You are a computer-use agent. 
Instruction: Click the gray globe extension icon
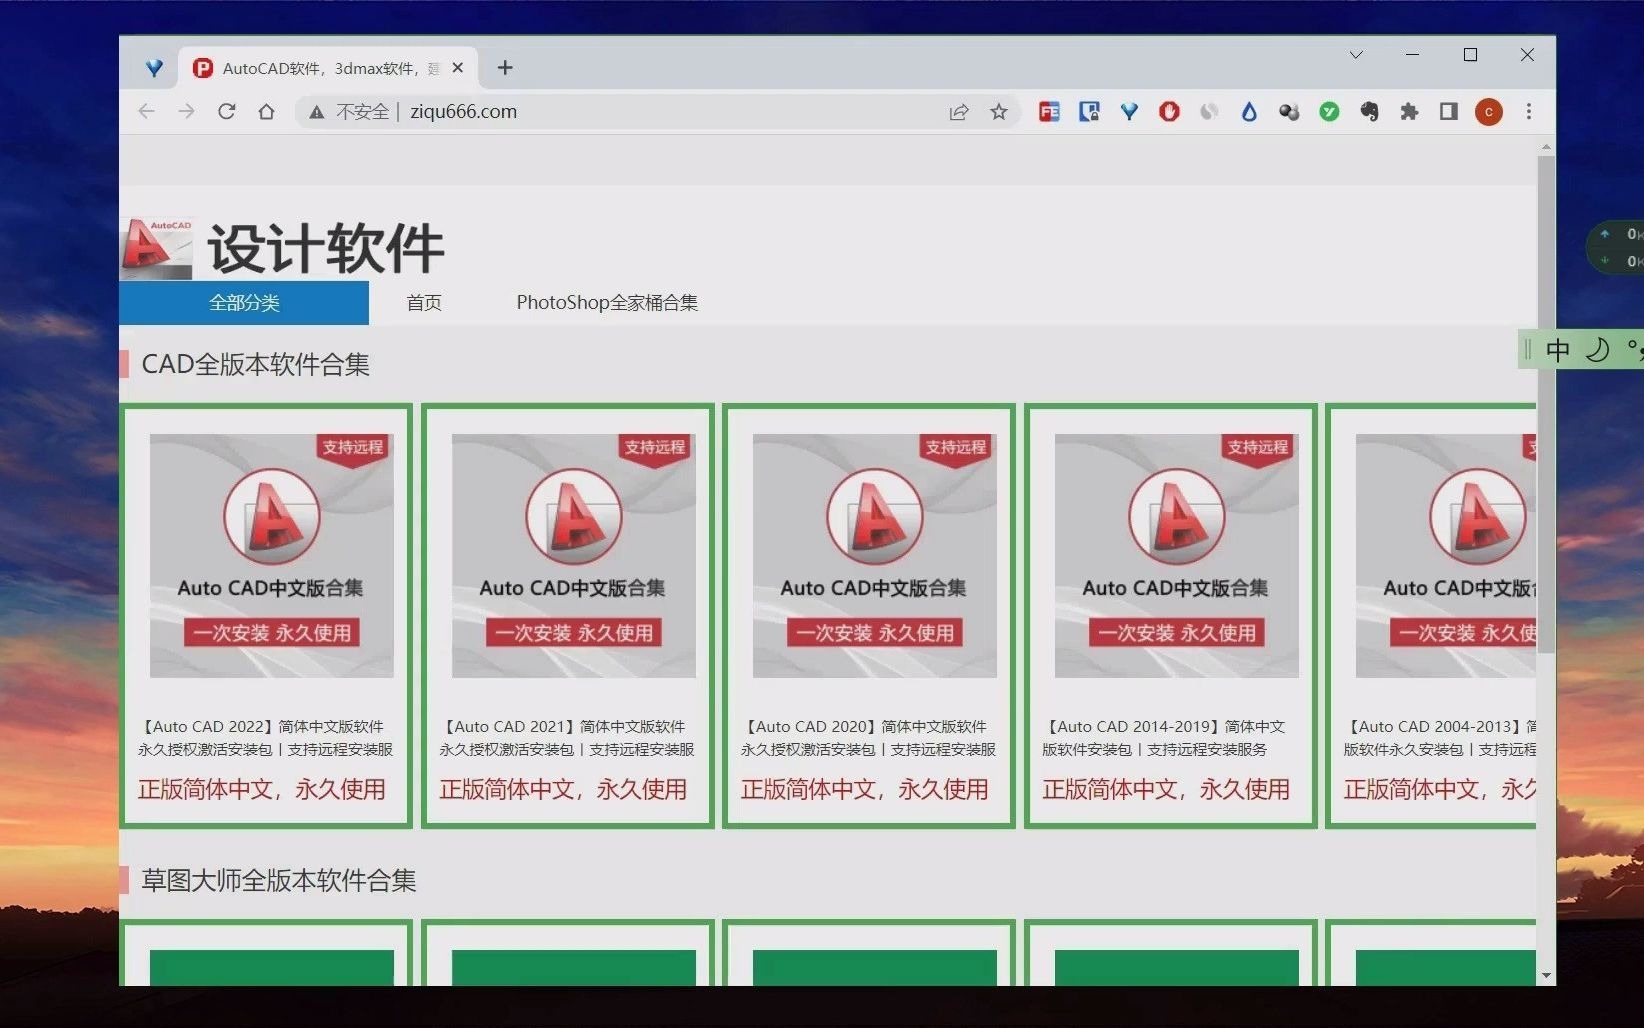[1209, 112]
